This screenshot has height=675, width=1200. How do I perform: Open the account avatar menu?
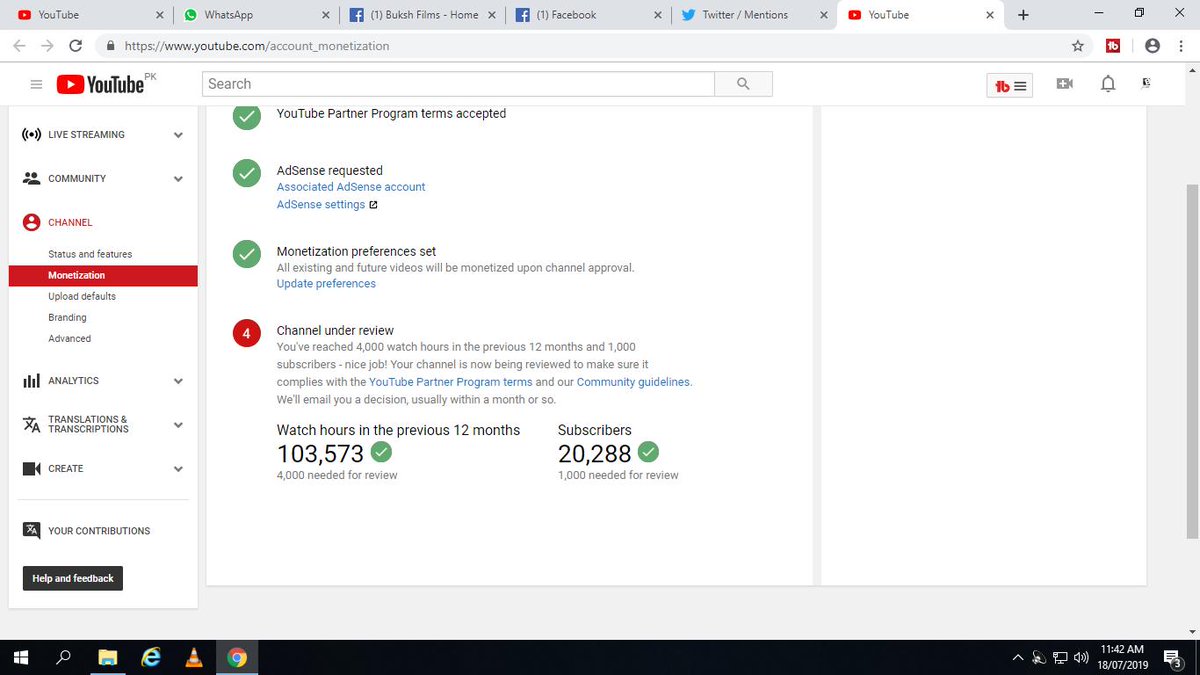(x=1147, y=84)
